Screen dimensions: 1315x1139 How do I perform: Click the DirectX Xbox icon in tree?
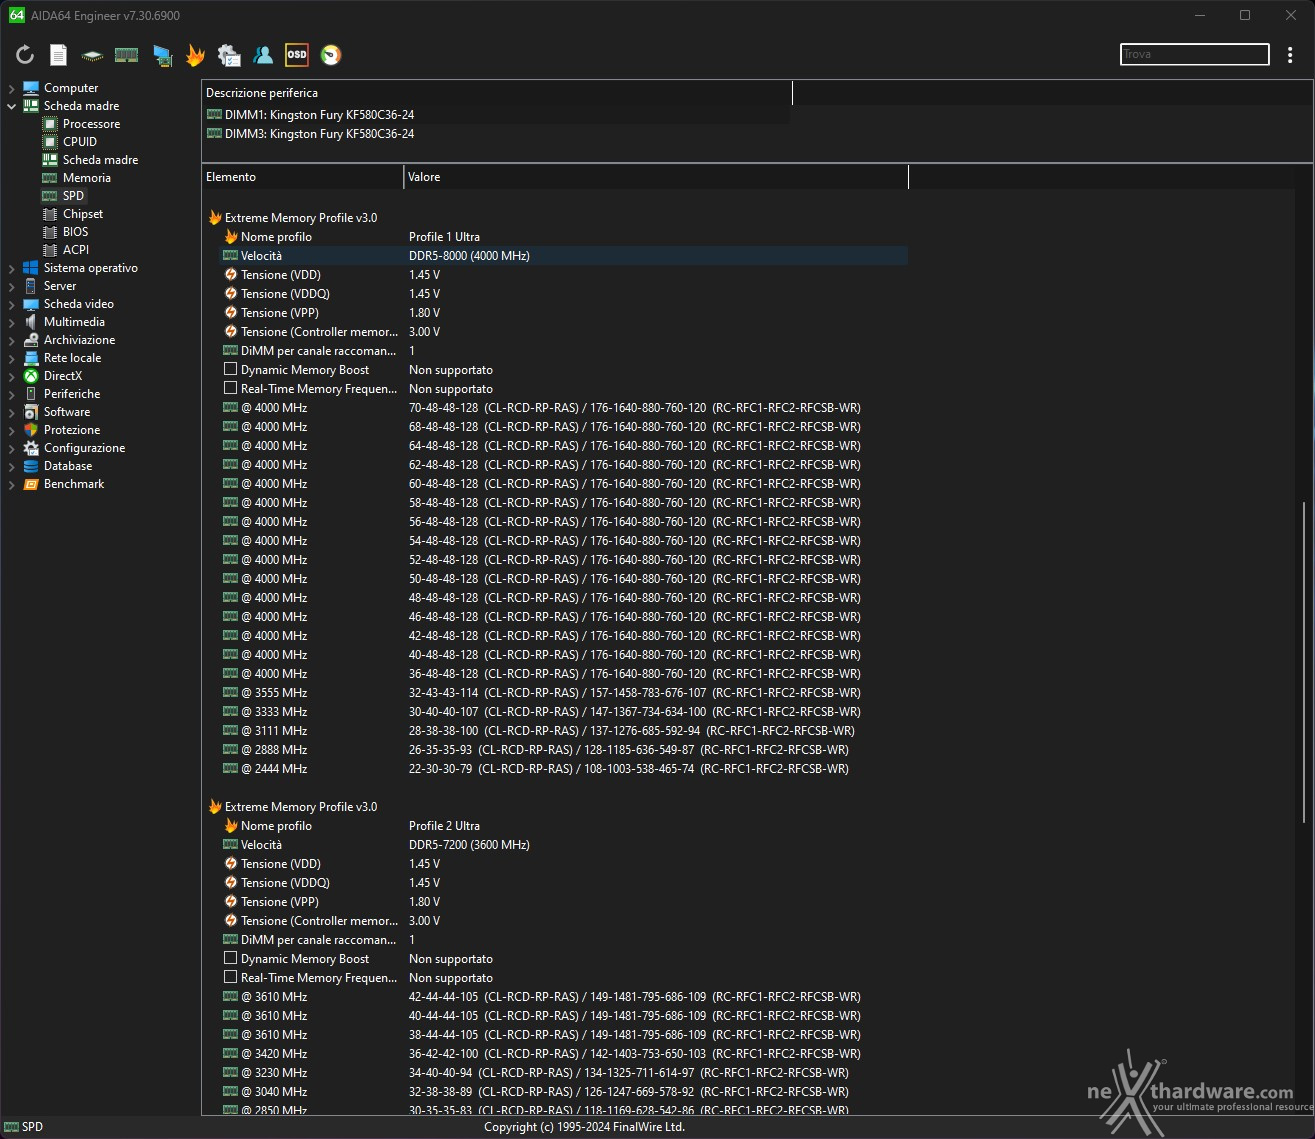(x=31, y=376)
